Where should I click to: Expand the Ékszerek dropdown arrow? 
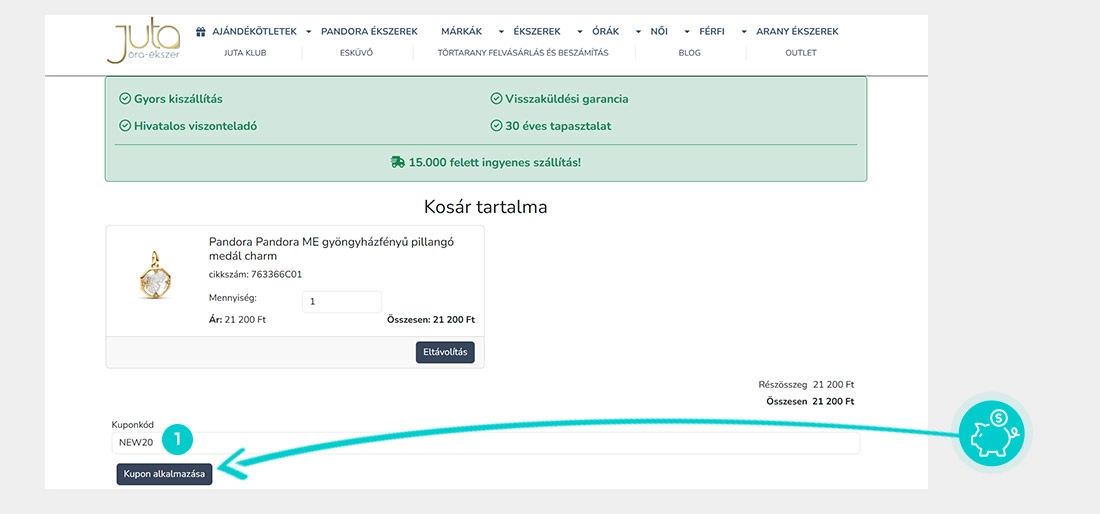(579, 32)
